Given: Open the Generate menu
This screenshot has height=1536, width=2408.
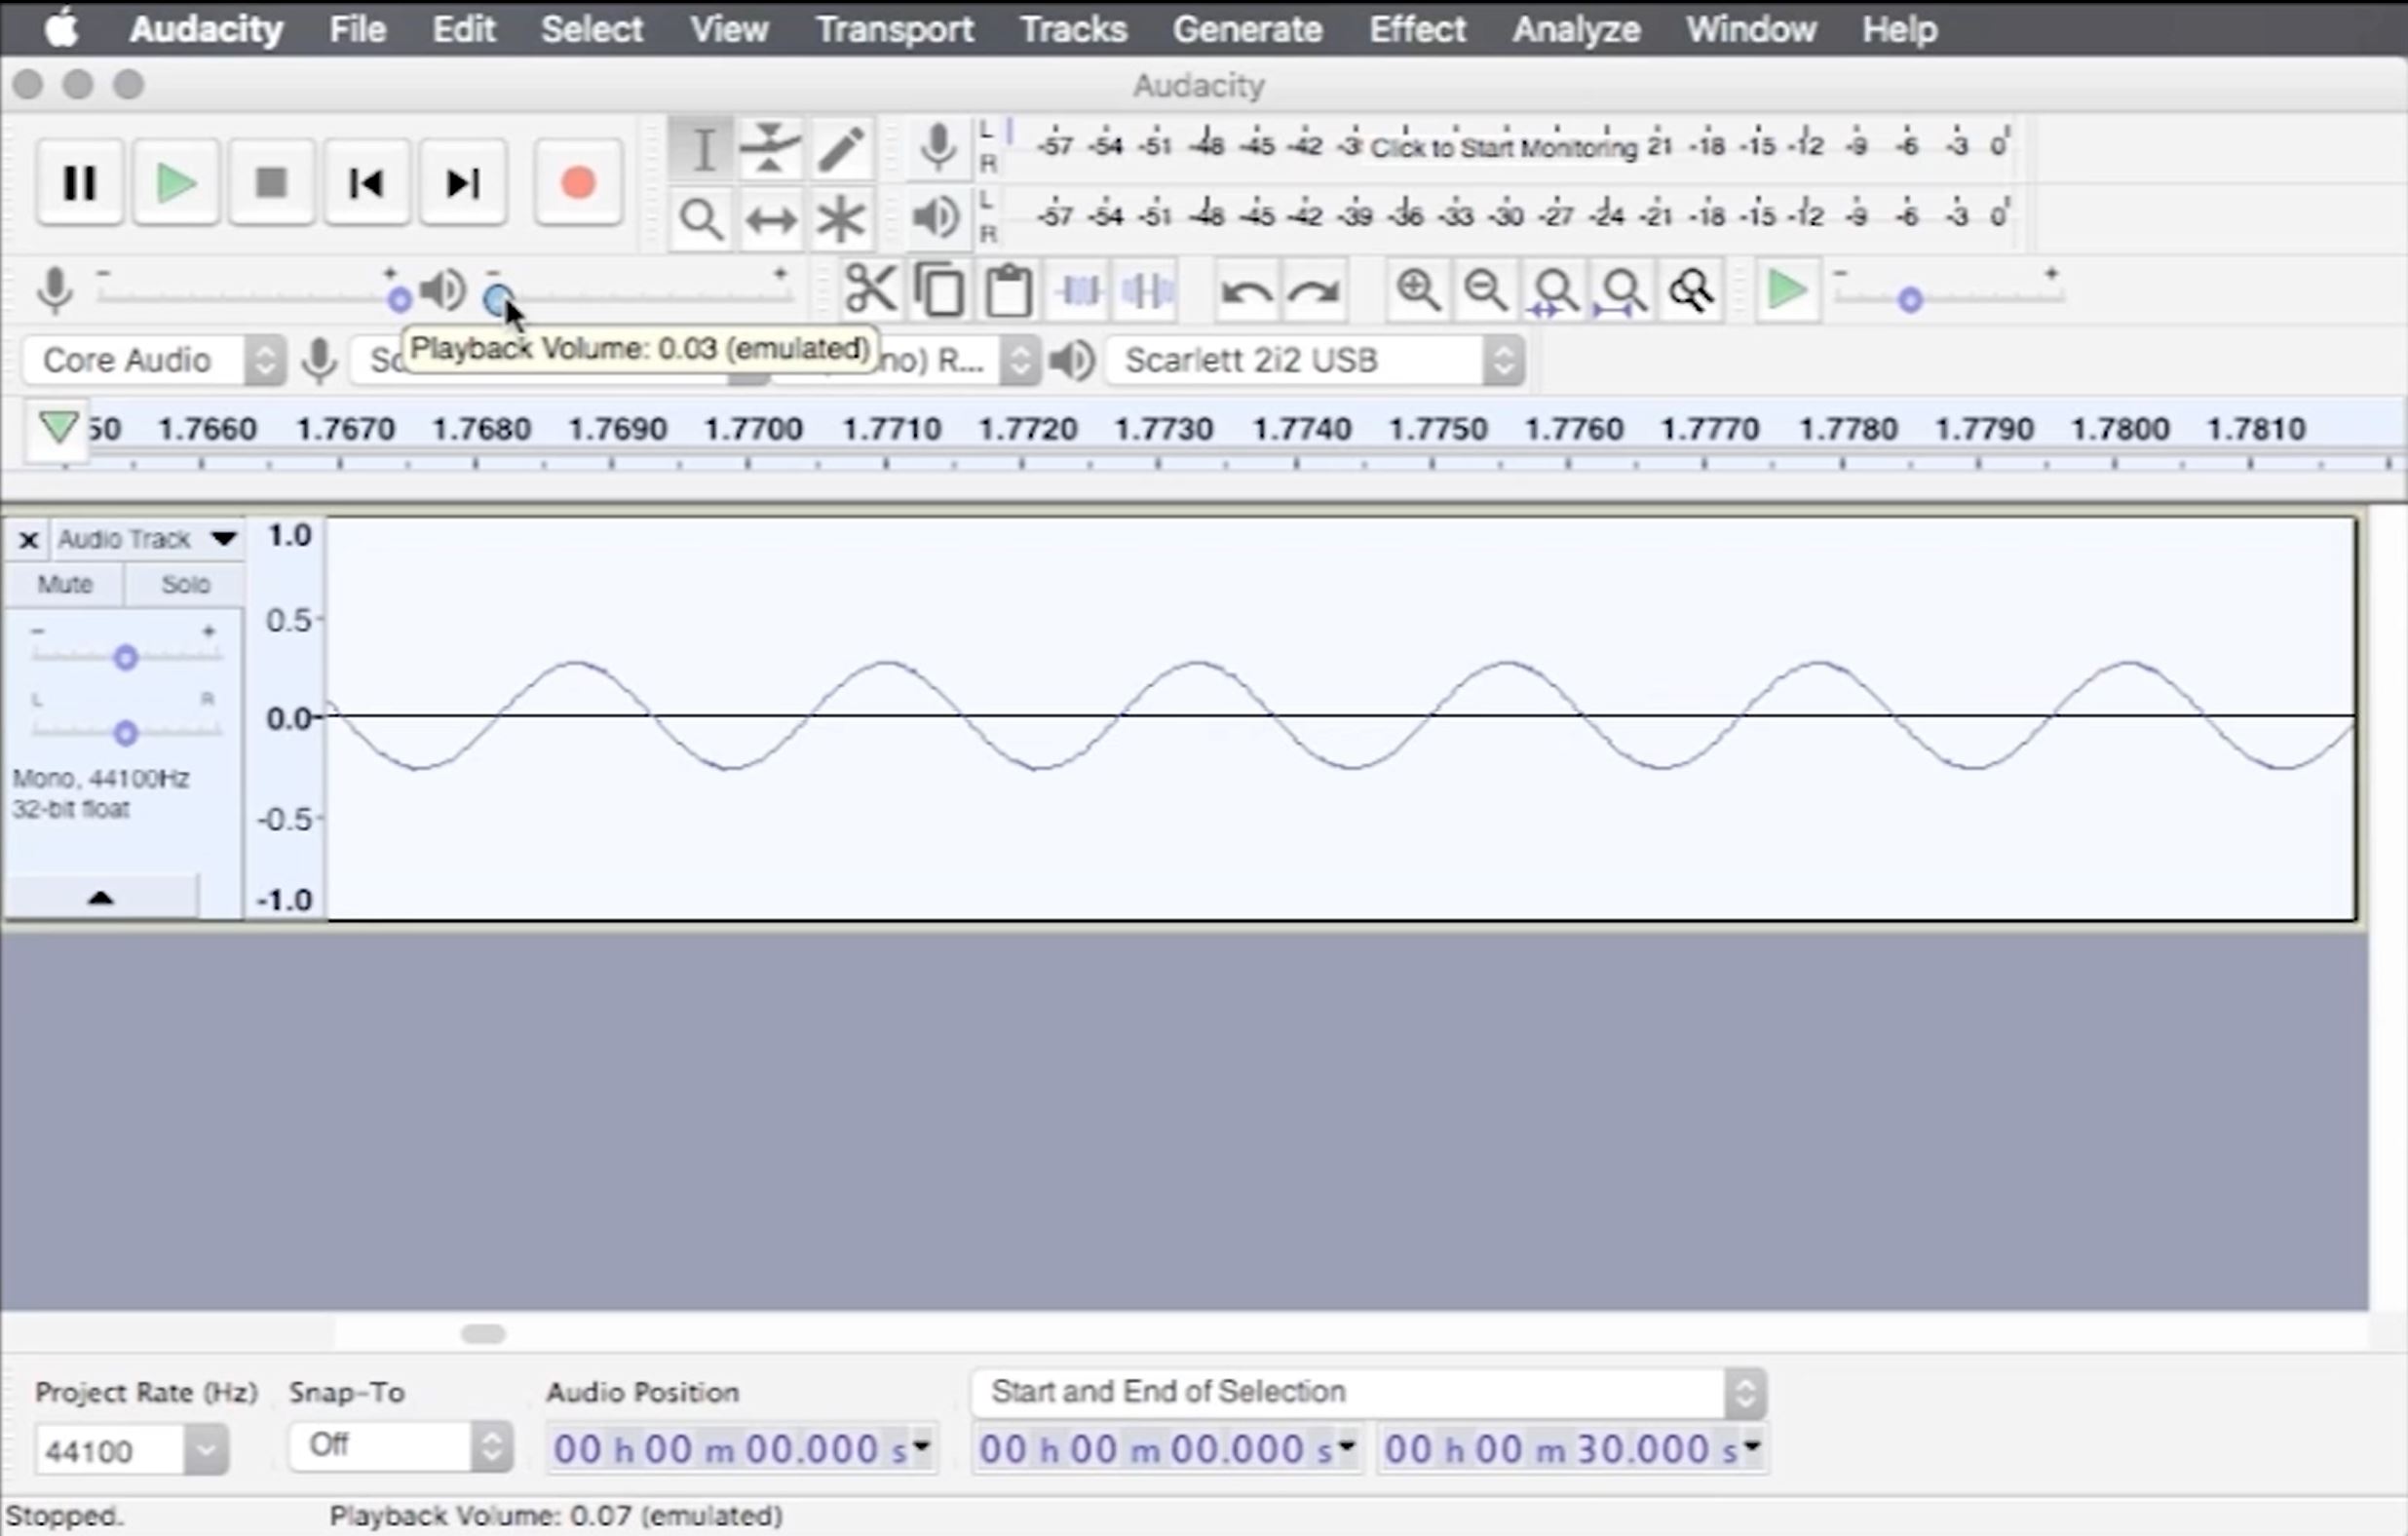Looking at the screenshot, I should point(1246,29).
